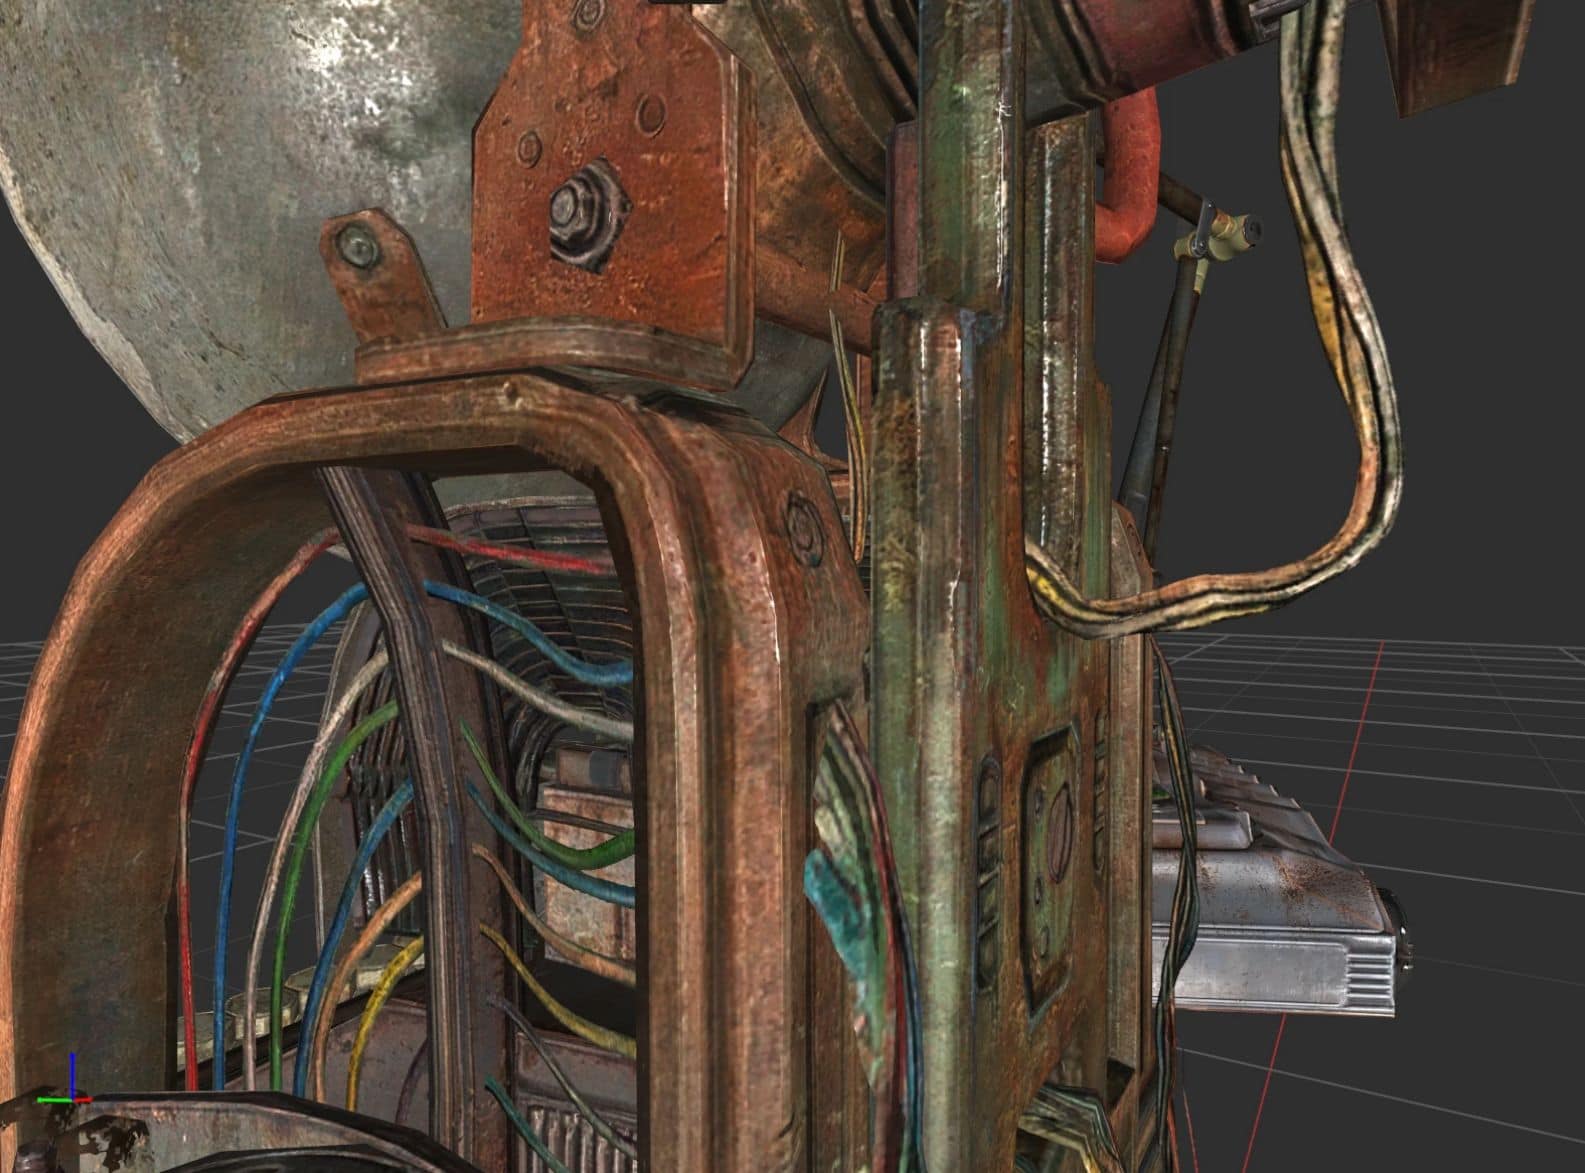
Task: Click the green axis of the orientation gizmo
Action: point(50,1100)
